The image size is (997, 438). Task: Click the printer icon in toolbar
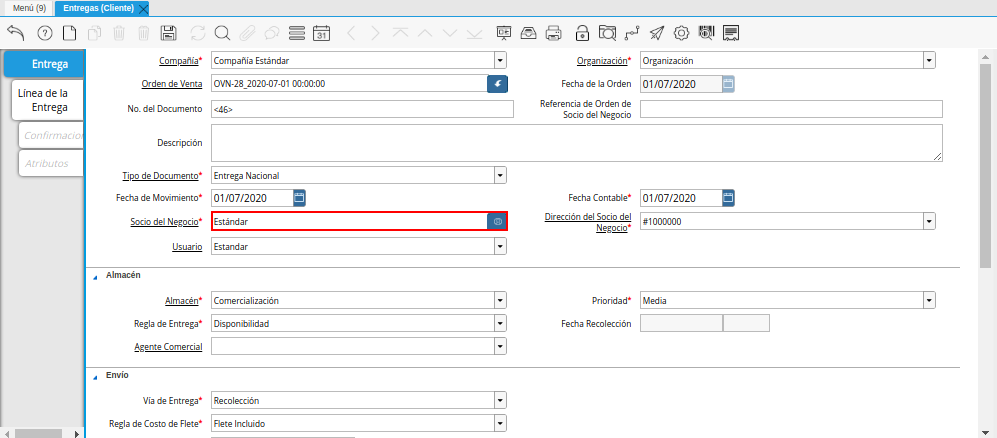coord(555,33)
